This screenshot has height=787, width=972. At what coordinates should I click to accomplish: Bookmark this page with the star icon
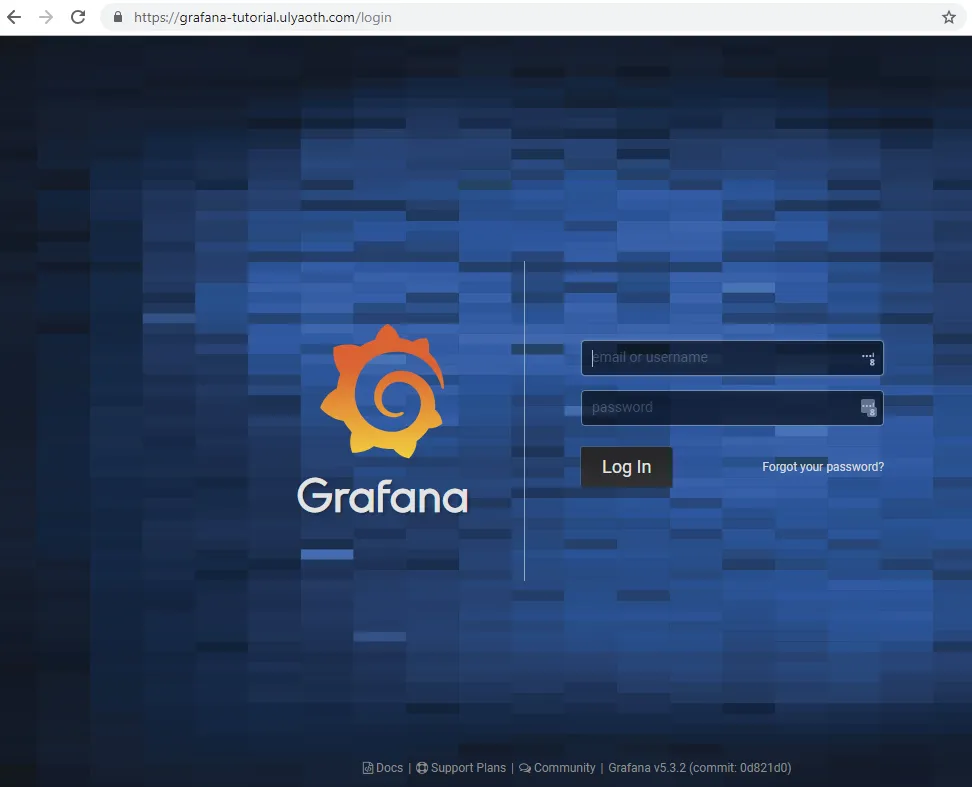[x=948, y=17]
